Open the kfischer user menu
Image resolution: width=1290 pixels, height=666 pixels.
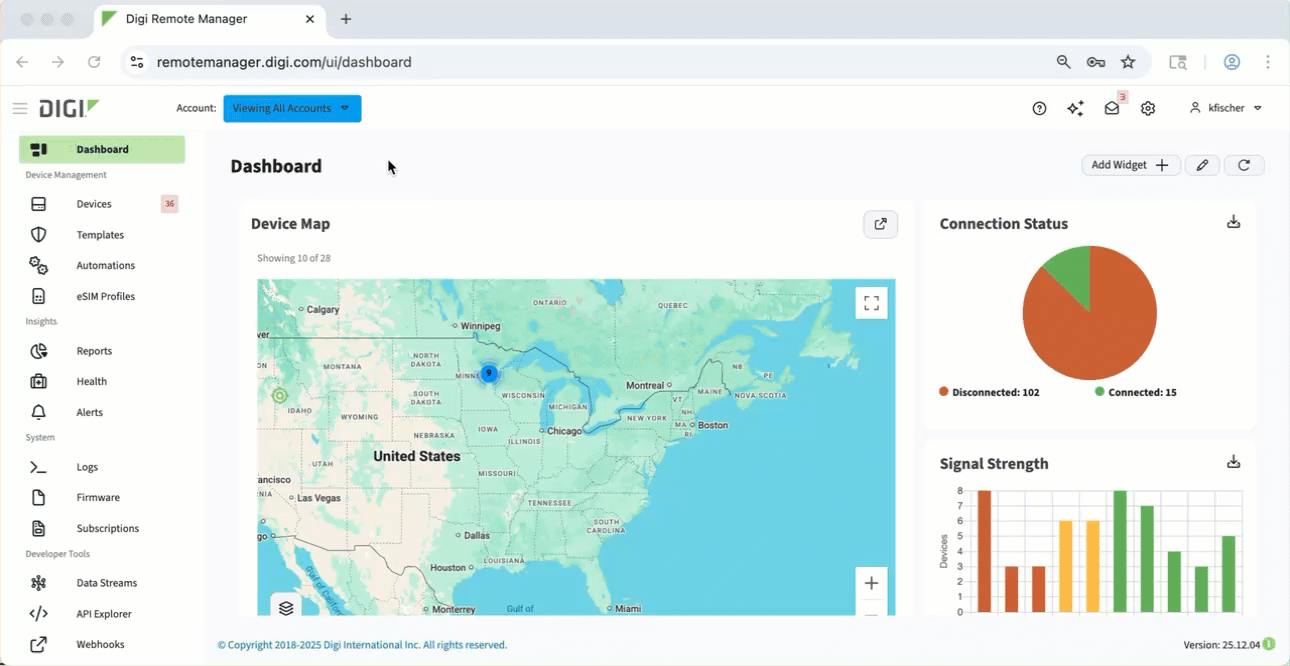1225,108
